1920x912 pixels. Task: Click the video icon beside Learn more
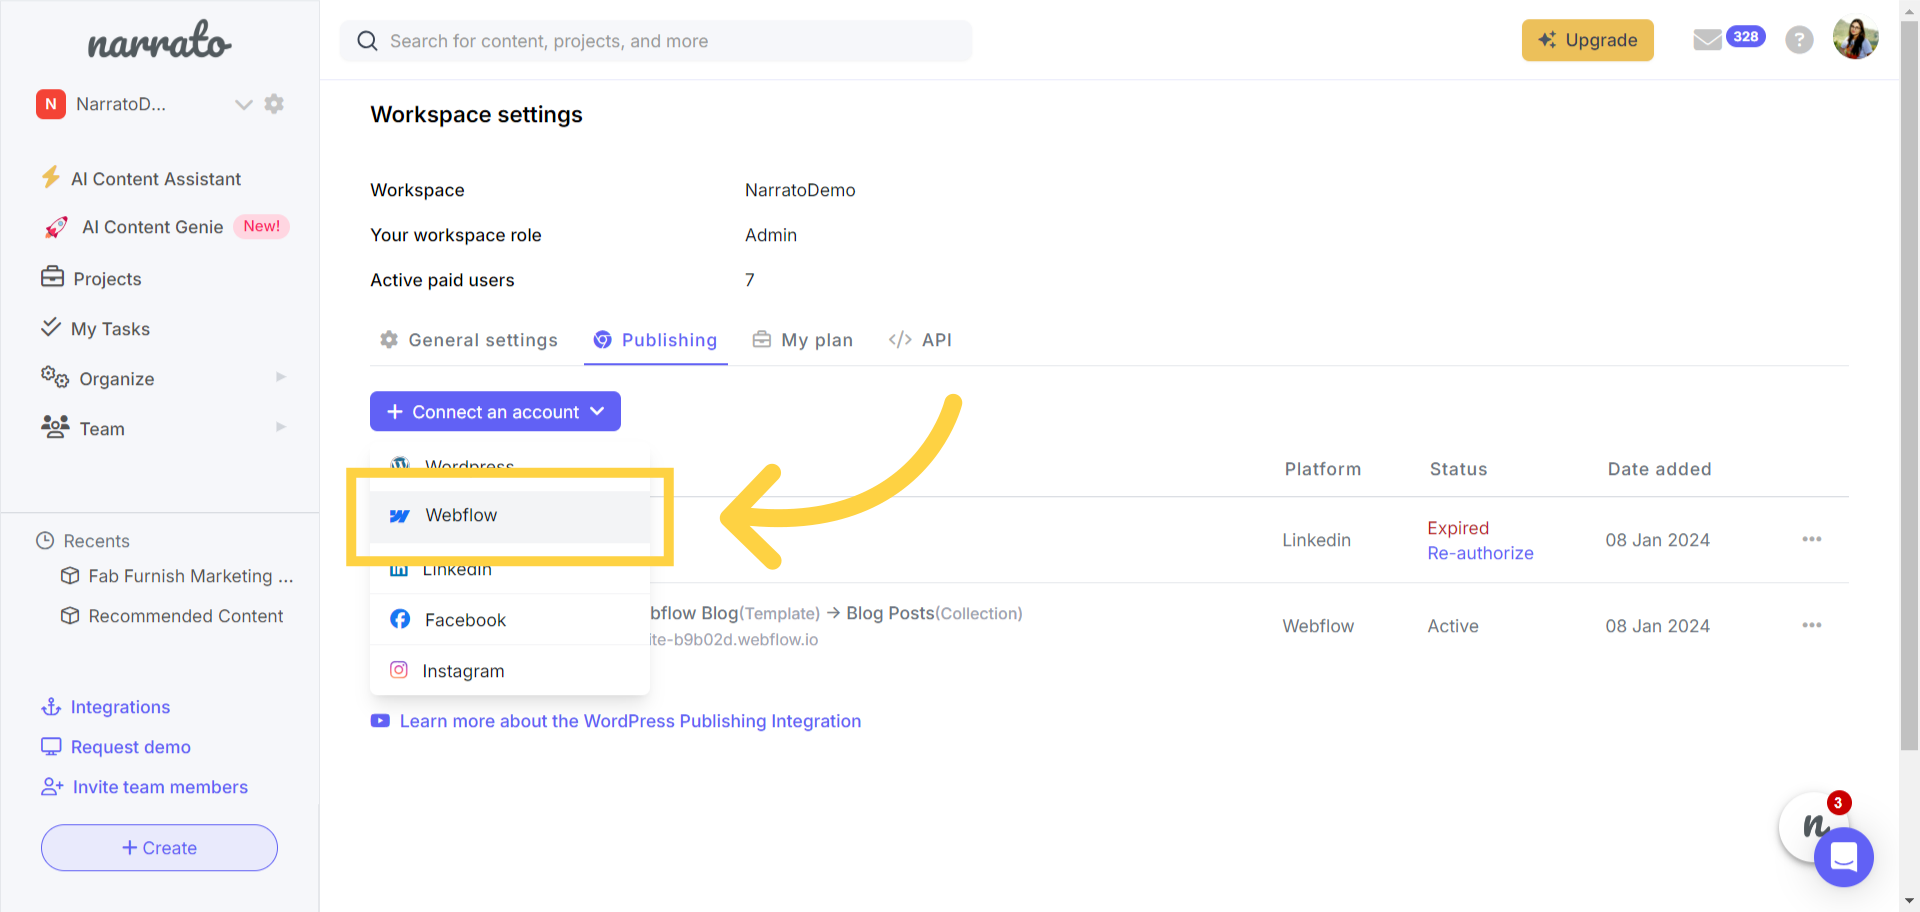(x=380, y=721)
